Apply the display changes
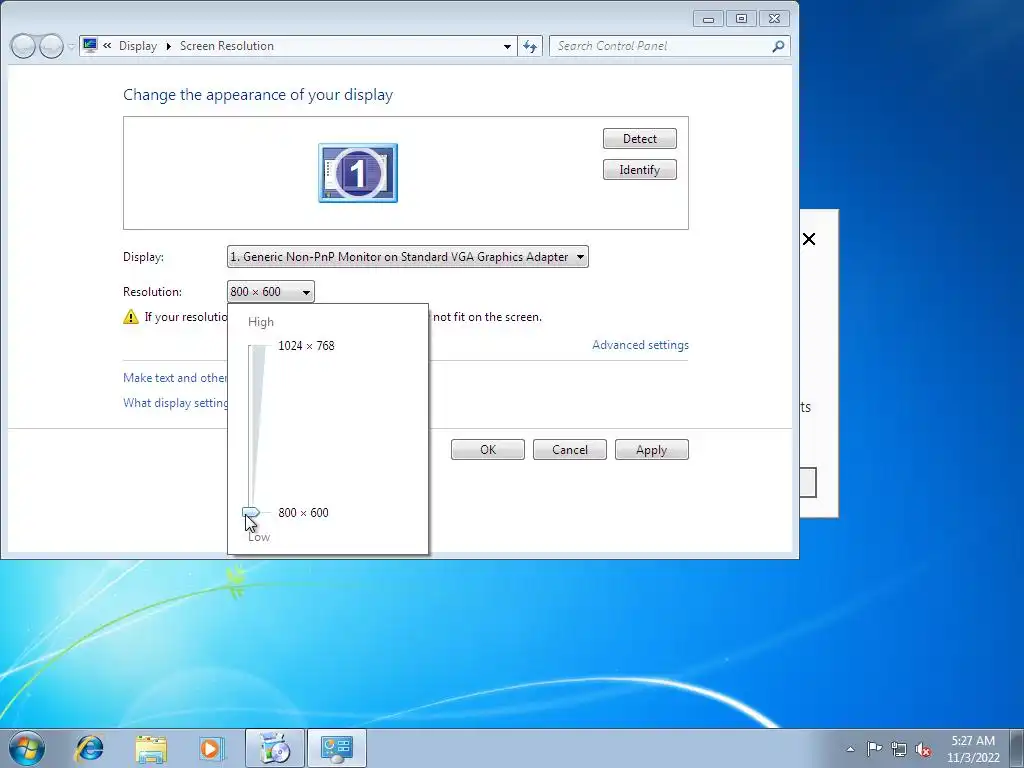 (652, 449)
